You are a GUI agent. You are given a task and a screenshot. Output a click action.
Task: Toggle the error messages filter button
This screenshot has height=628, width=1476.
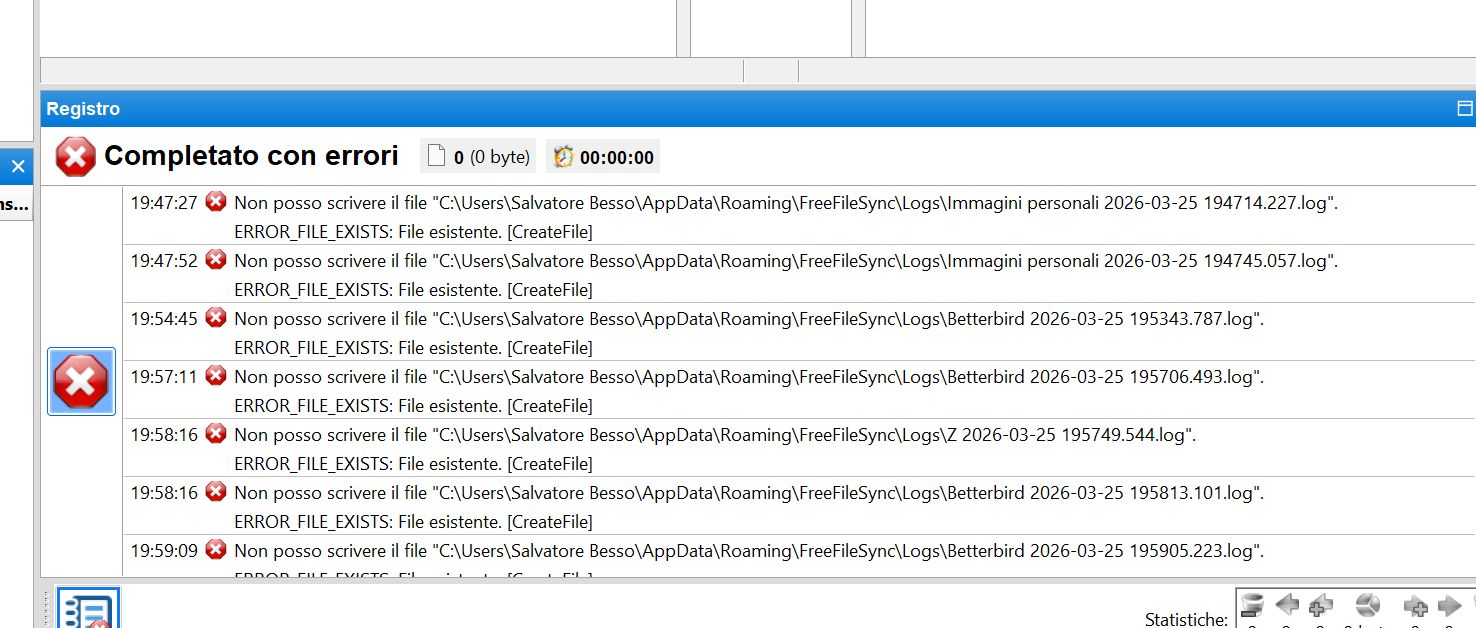(82, 381)
